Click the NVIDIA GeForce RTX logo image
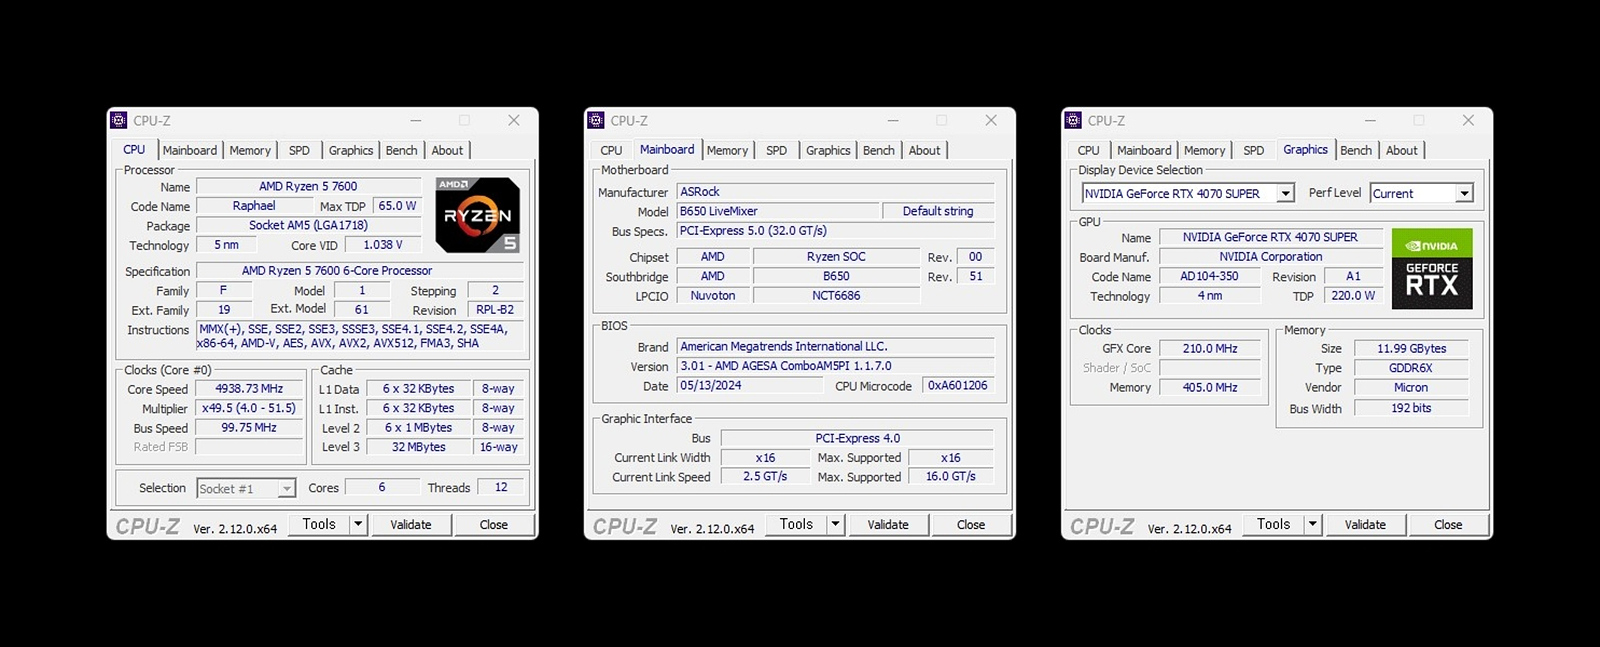This screenshot has height=647, width=1600. (1432, 269)
